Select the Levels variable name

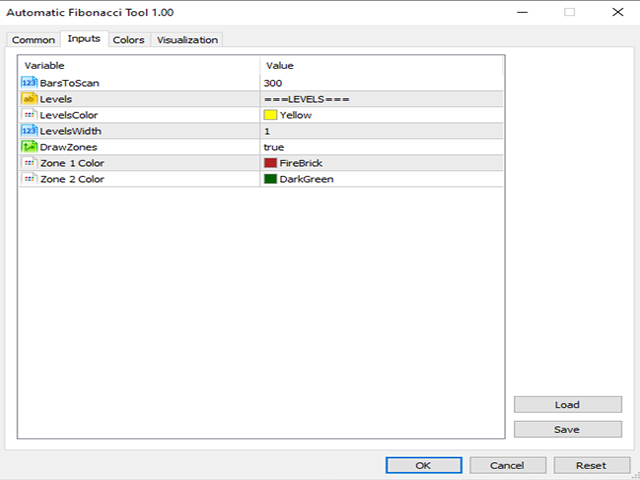click(x=56, y=99)
